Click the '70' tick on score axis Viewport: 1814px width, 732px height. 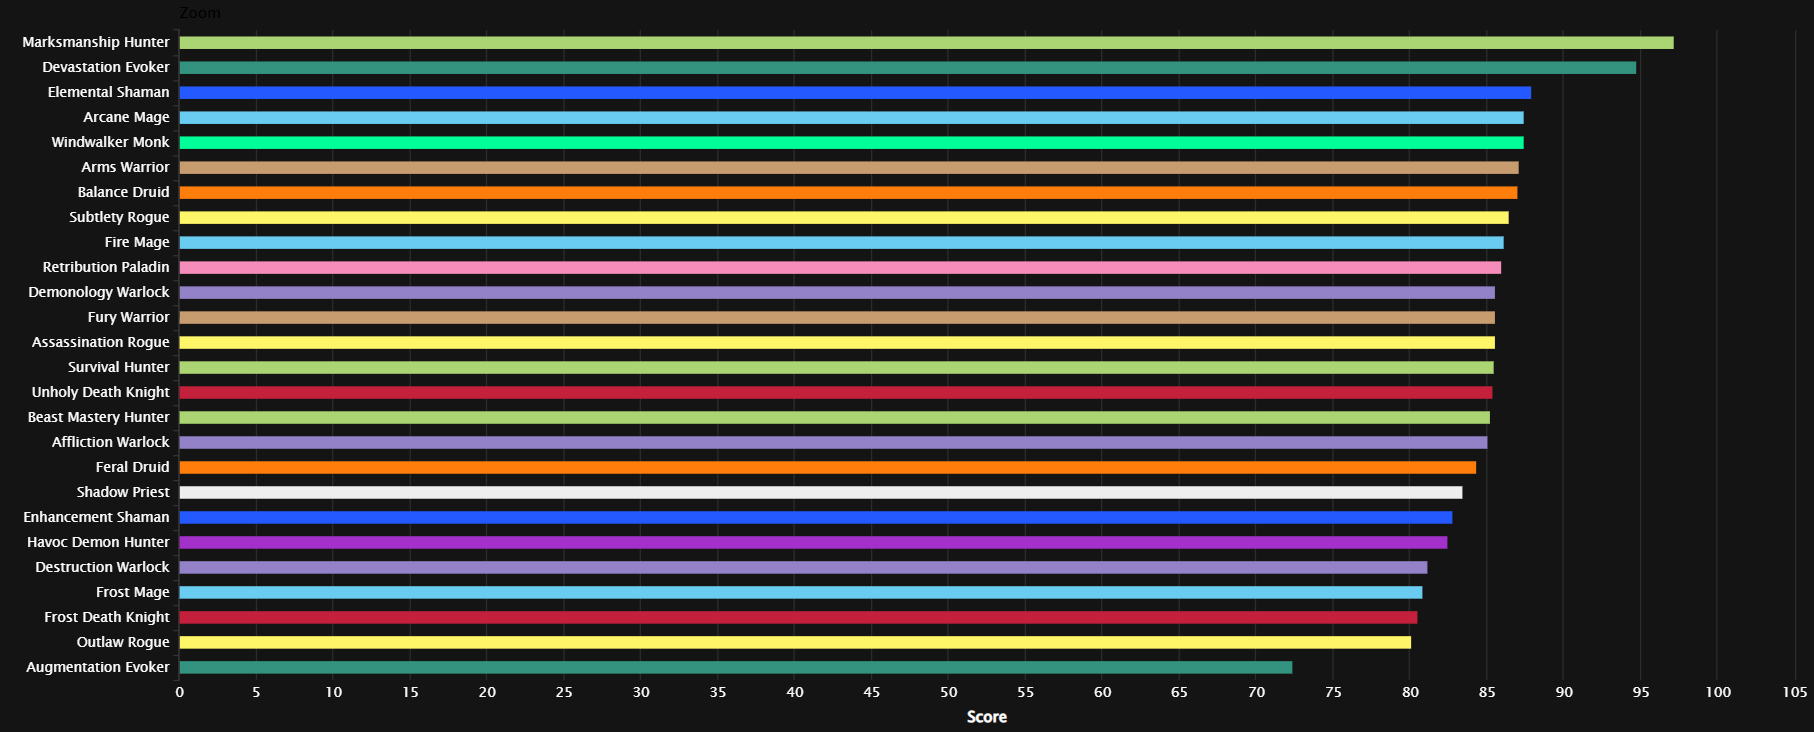click(x=1257, y=692)
